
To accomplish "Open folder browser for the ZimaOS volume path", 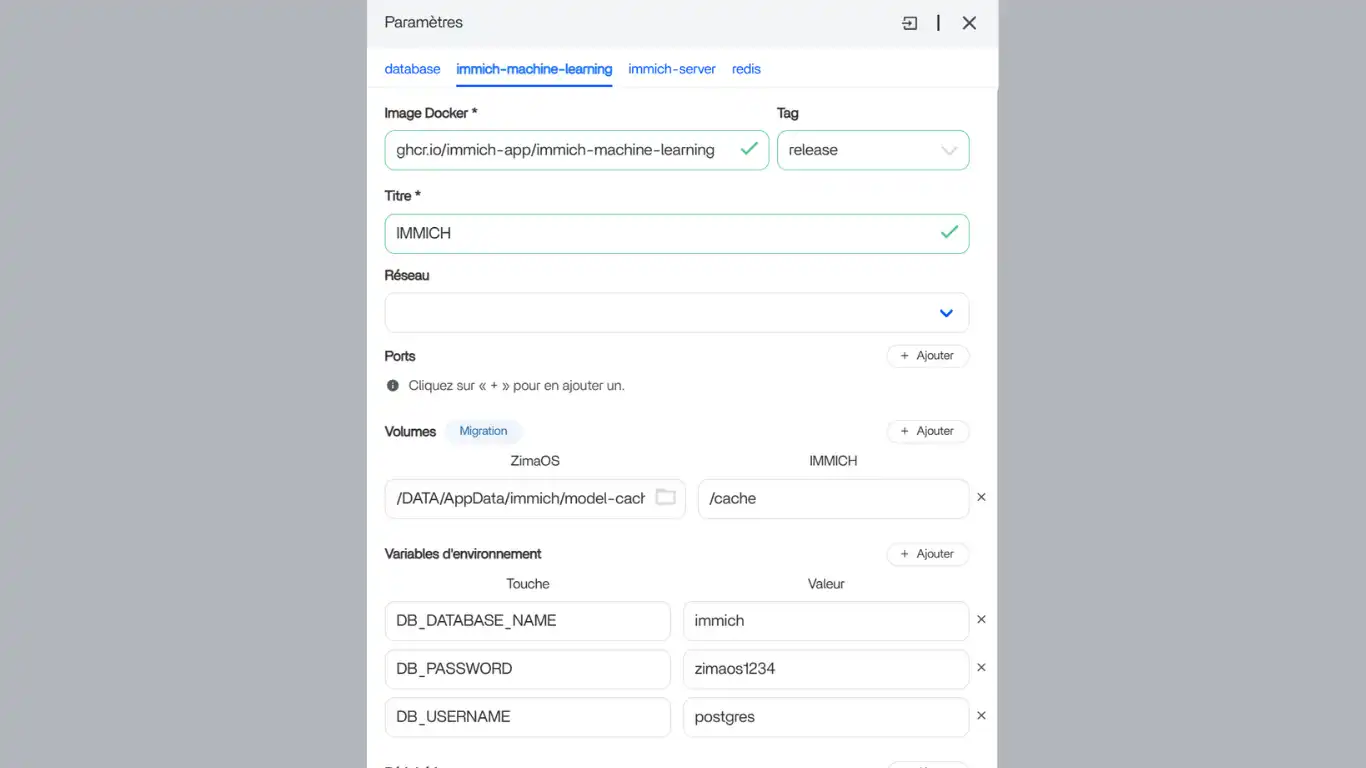I will tap(665, 498).
